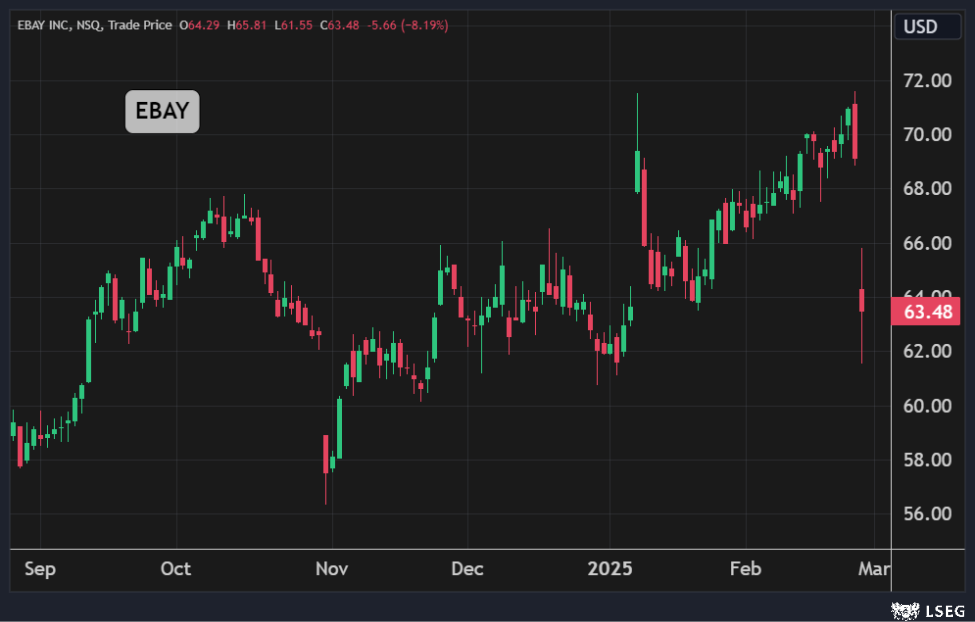Select the Dec label on time axis
This screenshot has height=622, width=975.
pos(467,569)
